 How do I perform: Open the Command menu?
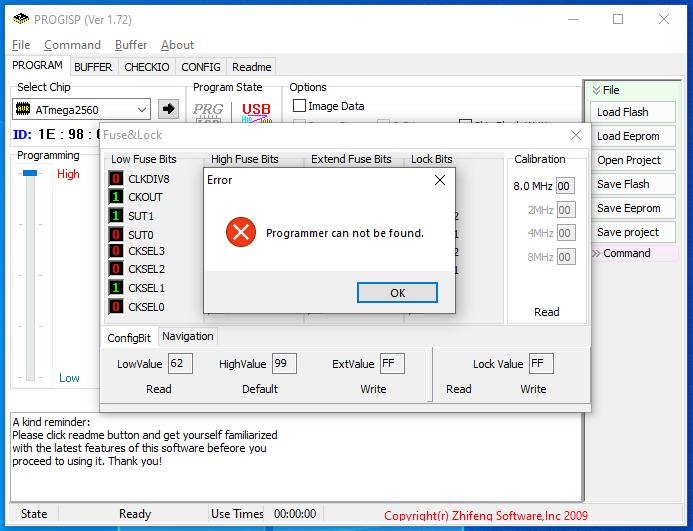(72, 45)
